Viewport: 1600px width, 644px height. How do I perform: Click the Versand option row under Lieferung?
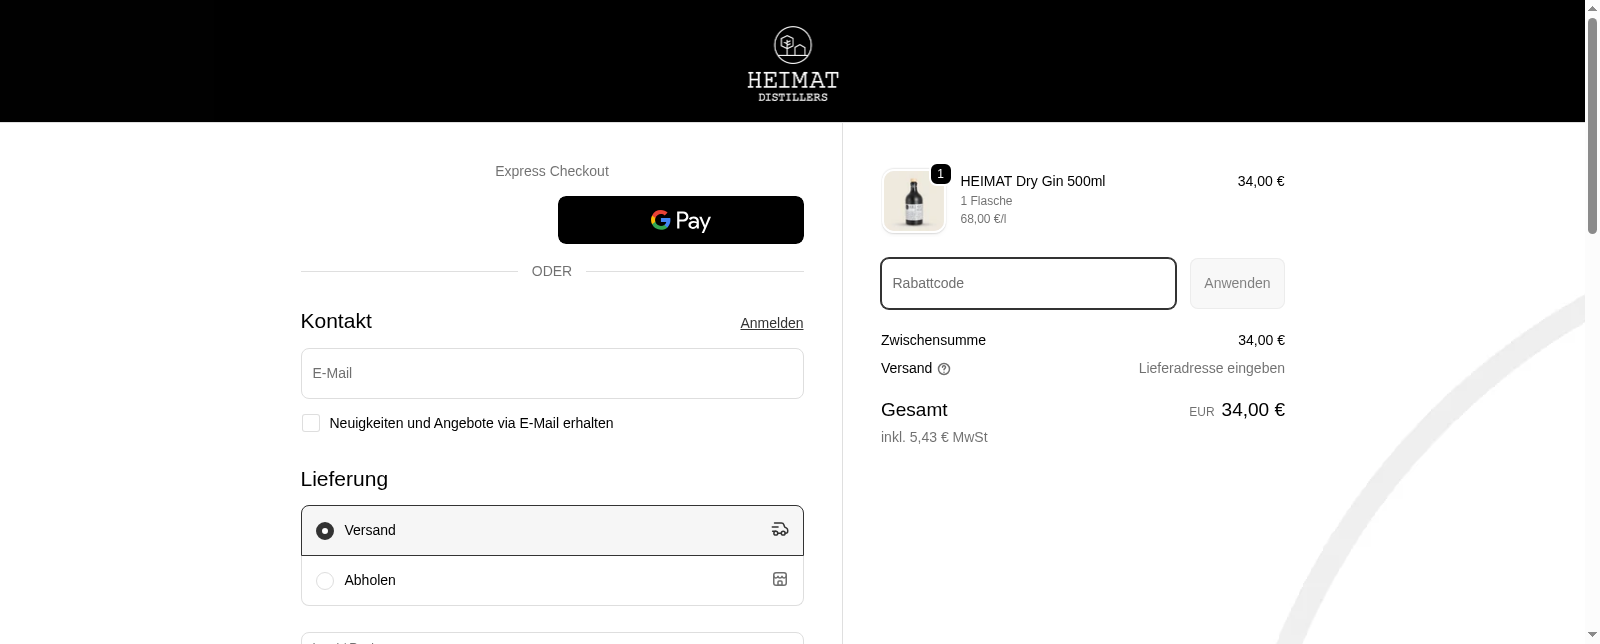click(552, 530)
